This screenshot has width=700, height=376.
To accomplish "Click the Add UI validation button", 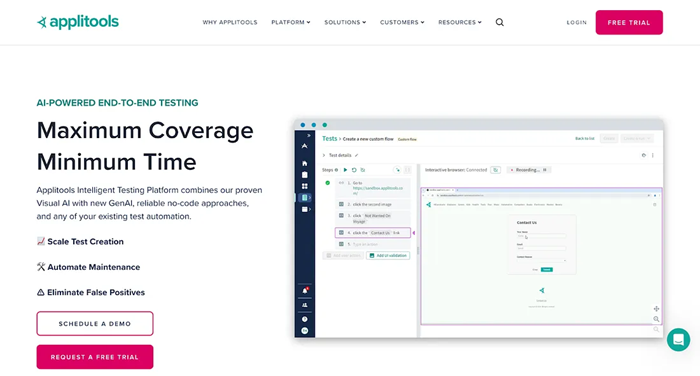I will 388,255.
